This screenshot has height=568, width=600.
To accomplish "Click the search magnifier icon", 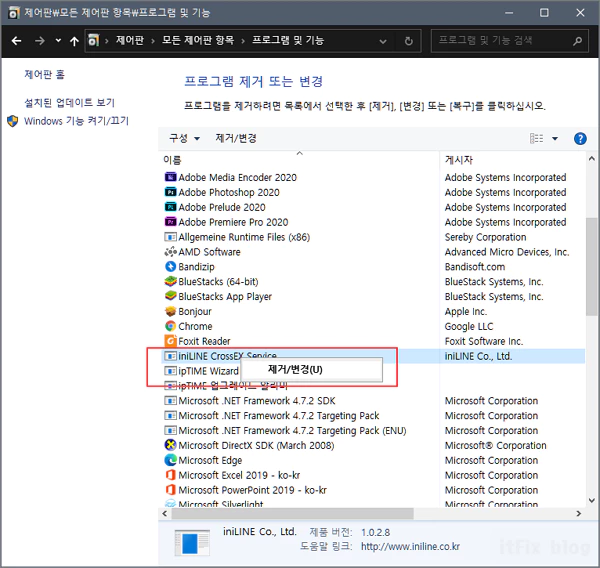I will tap(577, 41).
